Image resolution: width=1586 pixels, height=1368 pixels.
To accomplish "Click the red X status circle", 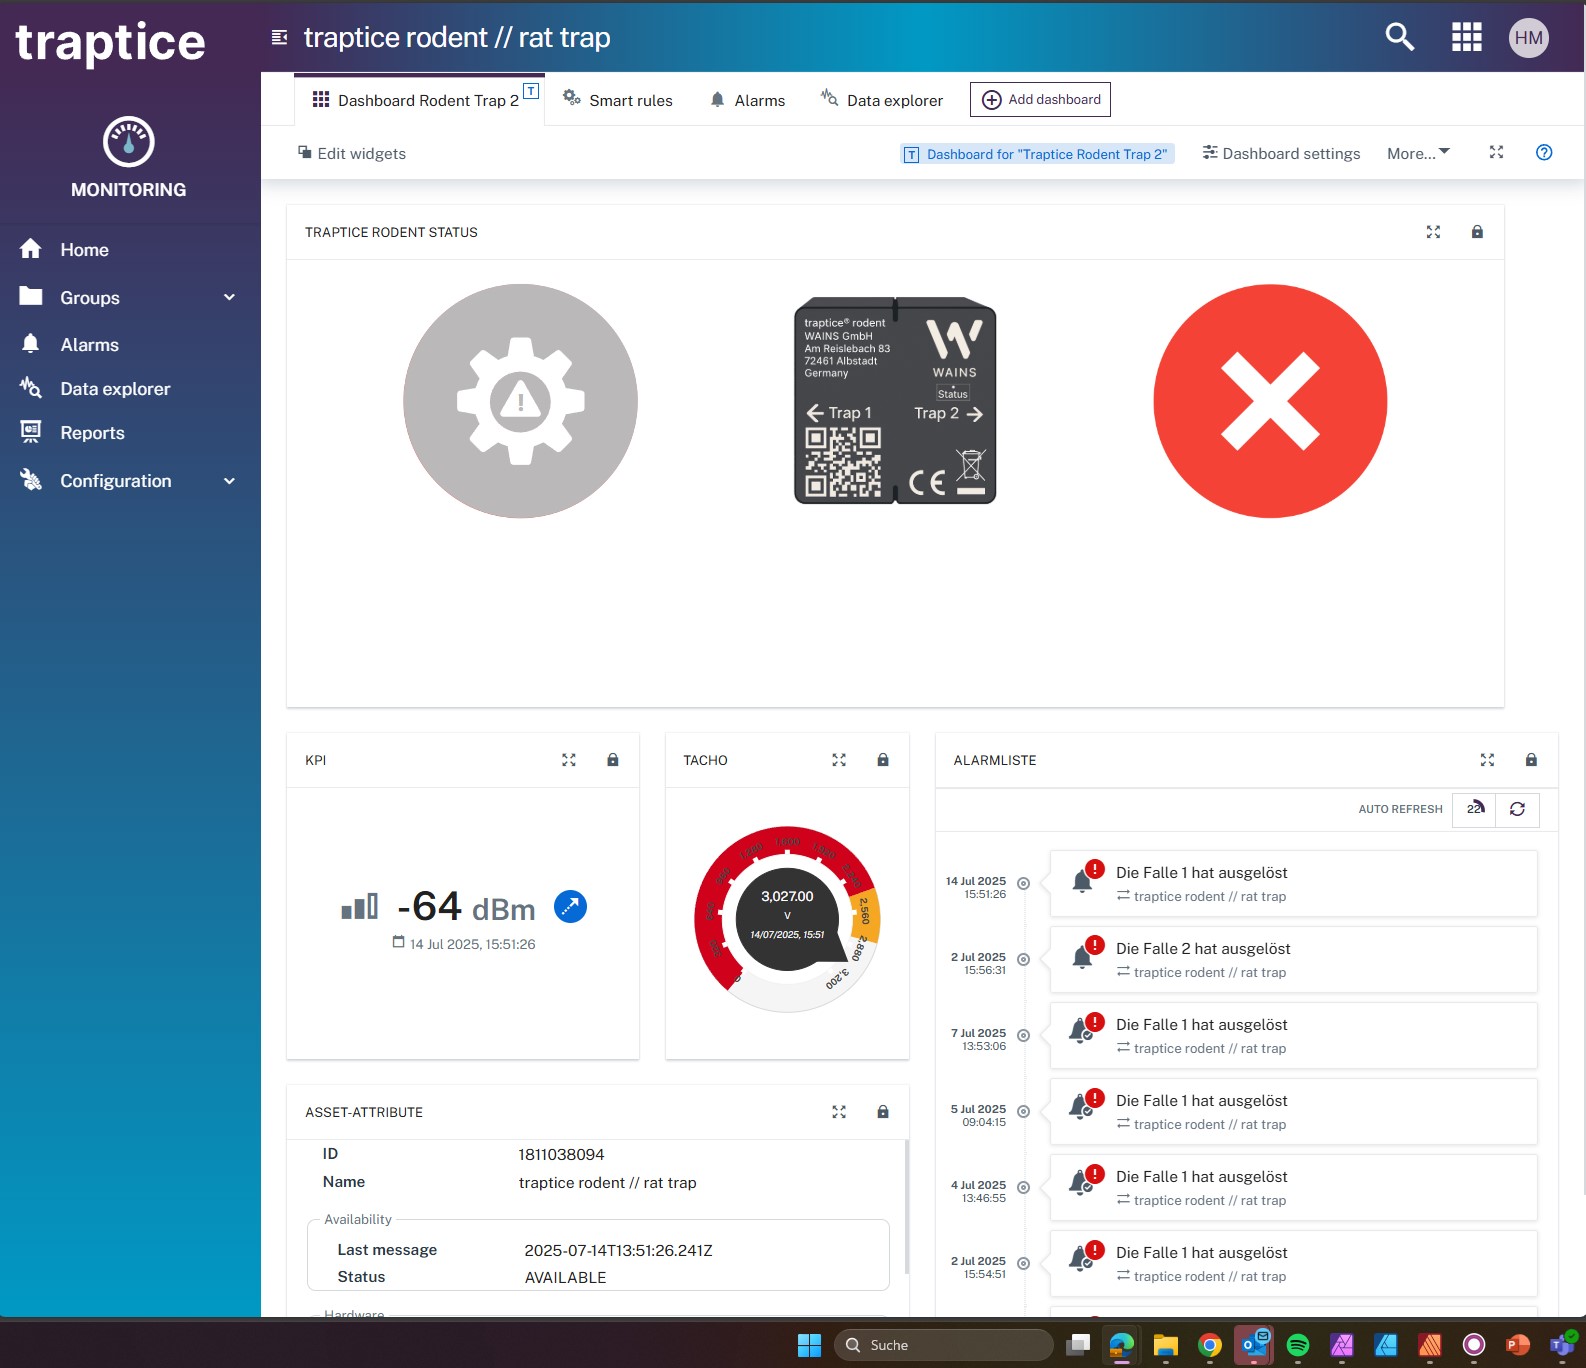I will [1270, 401].
